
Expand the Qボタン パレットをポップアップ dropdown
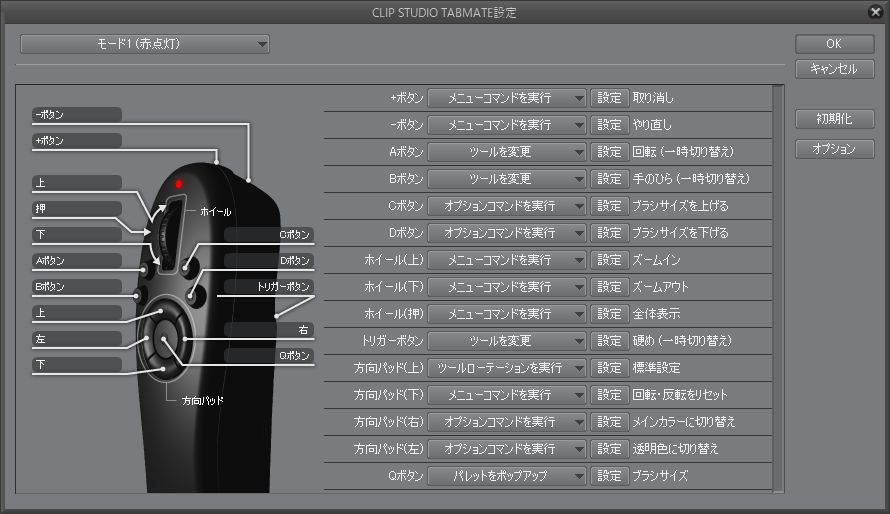point(507,476)
